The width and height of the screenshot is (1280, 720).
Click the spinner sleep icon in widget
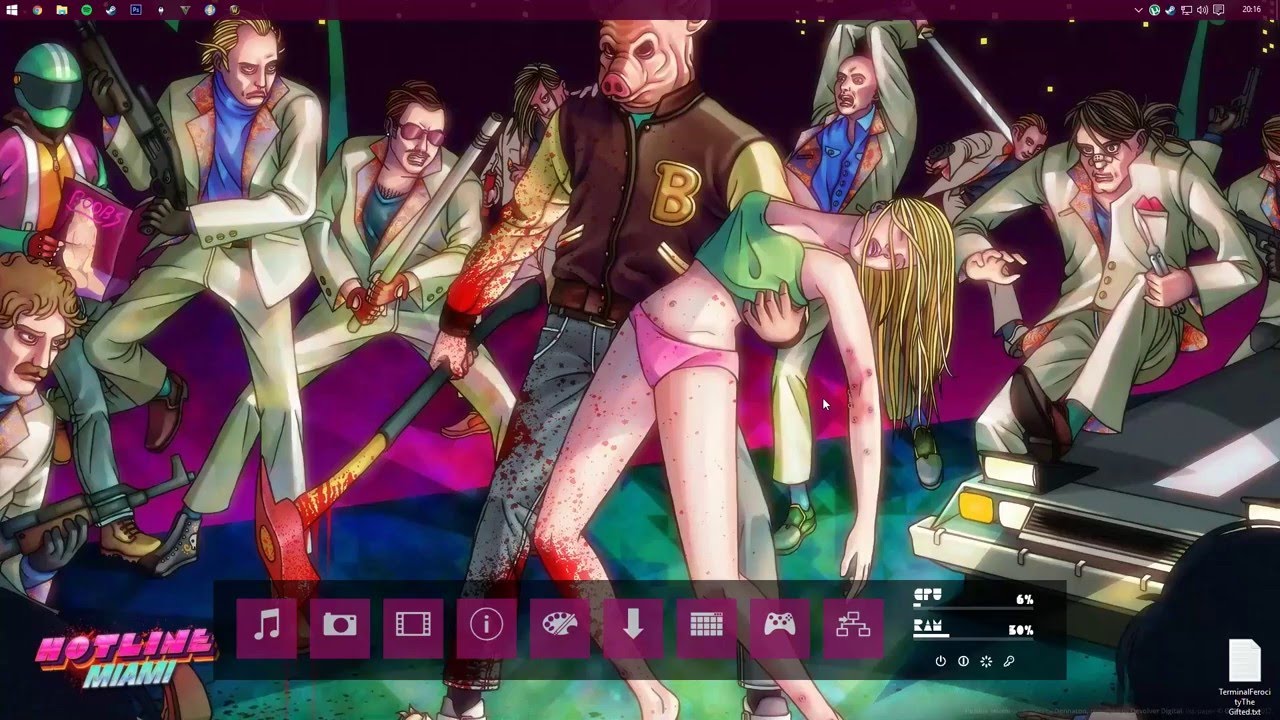tap(986, 661)
